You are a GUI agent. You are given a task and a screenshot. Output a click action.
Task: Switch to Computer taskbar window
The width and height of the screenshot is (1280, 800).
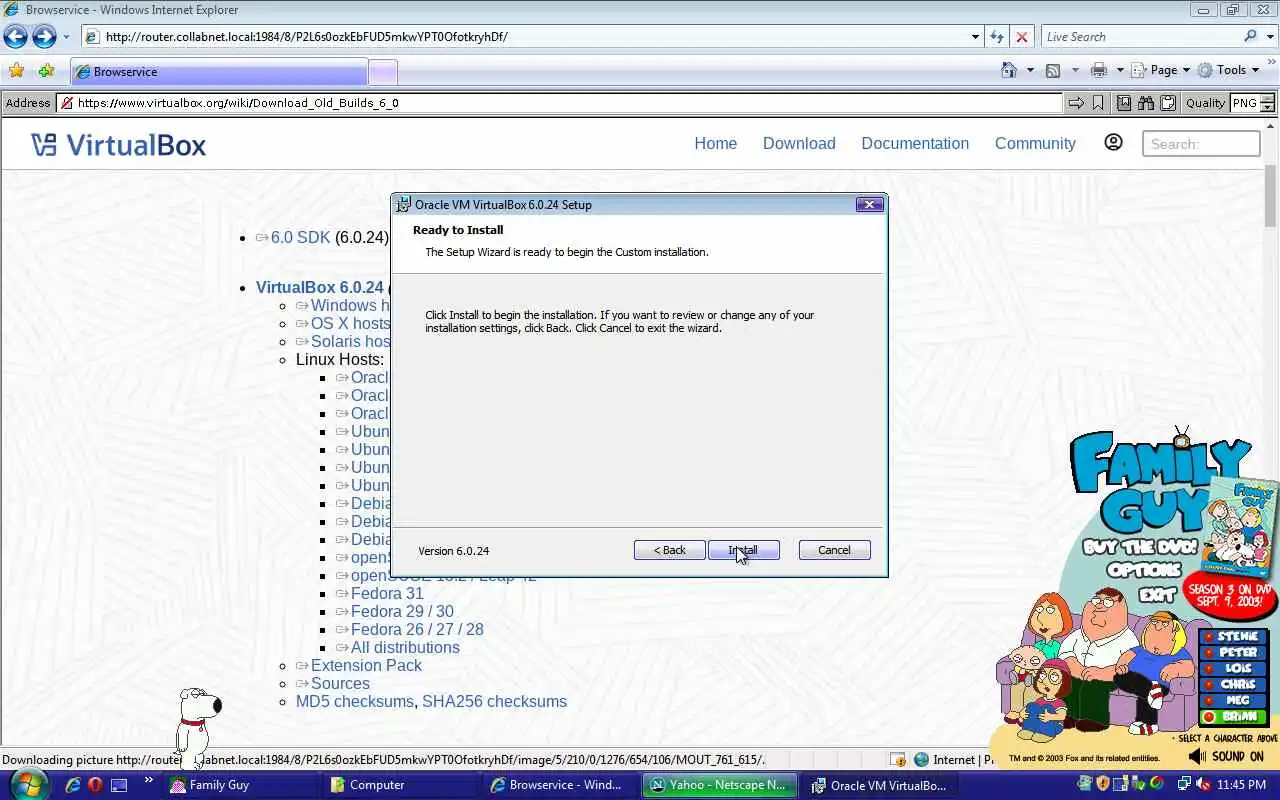pos(401,785)
